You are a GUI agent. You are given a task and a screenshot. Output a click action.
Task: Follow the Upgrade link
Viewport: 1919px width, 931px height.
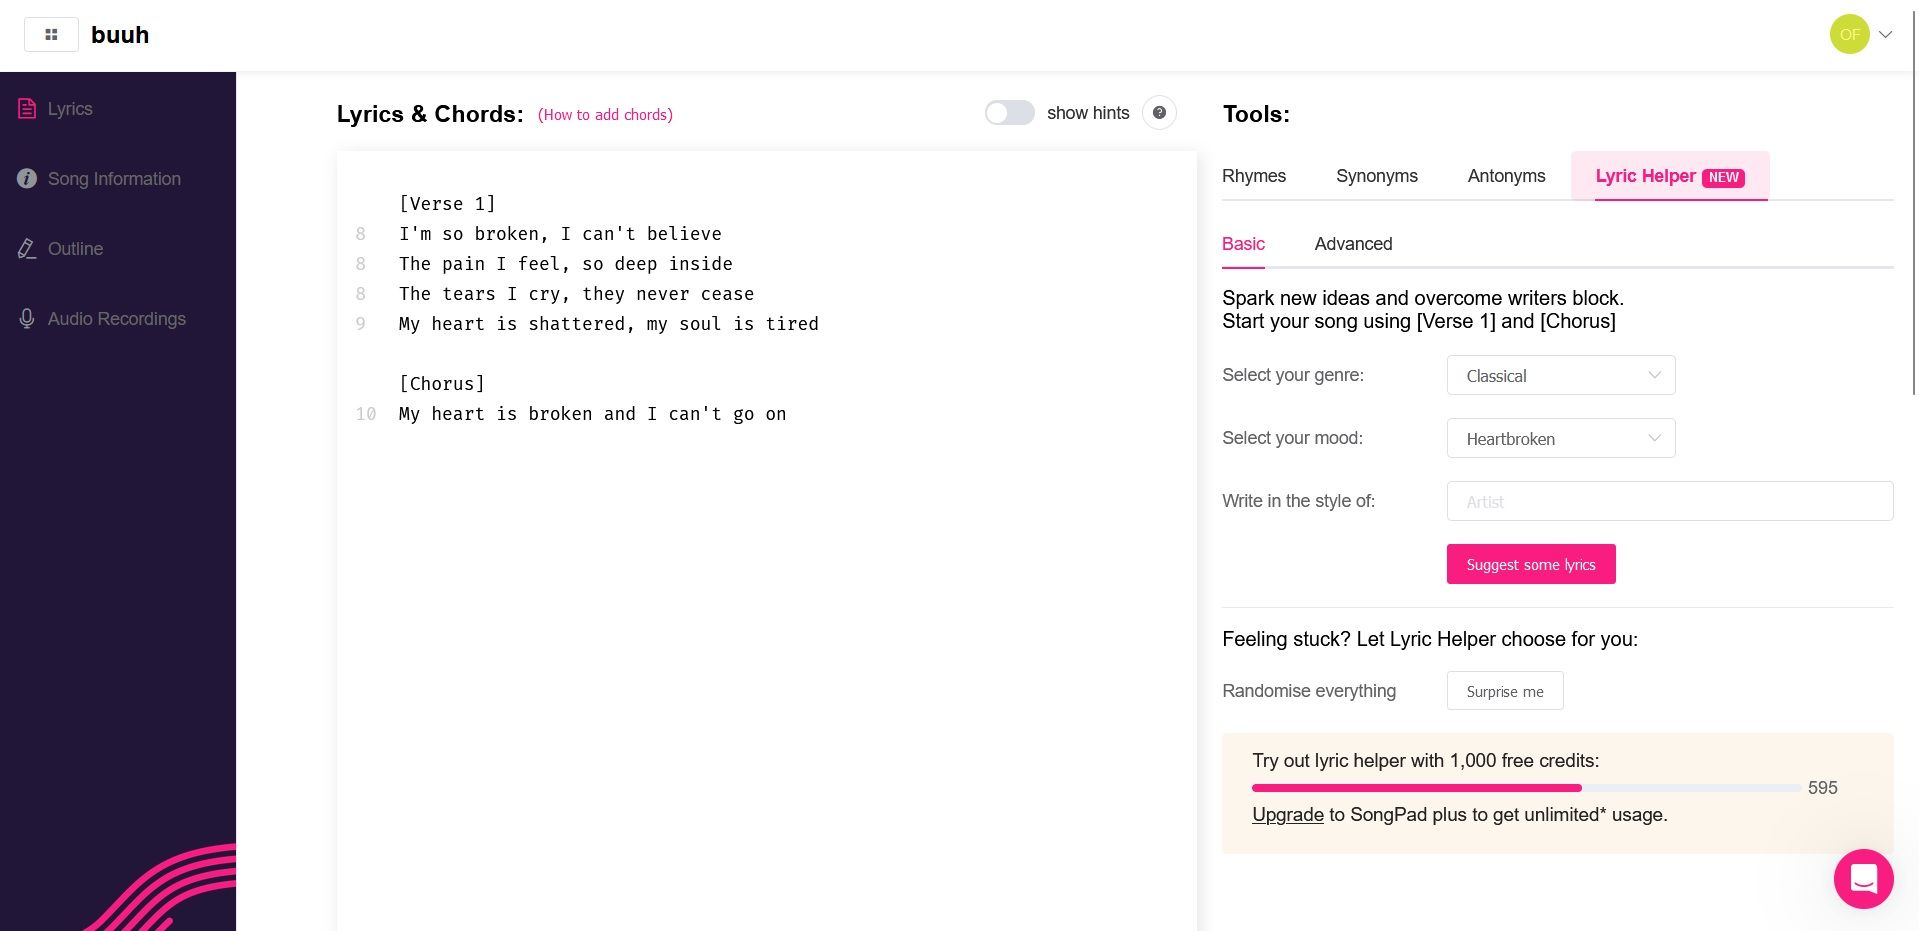point(1287,815)
